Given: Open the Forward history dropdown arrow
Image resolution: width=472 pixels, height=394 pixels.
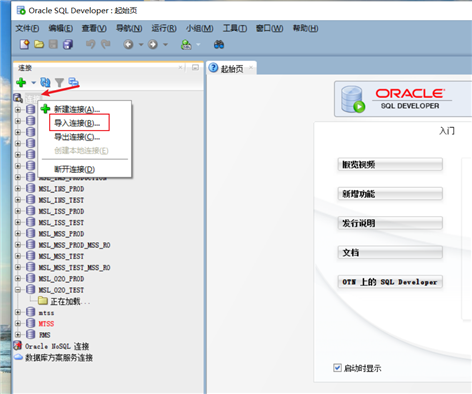Looking at the screenshot, I should [x=165, y=44].
